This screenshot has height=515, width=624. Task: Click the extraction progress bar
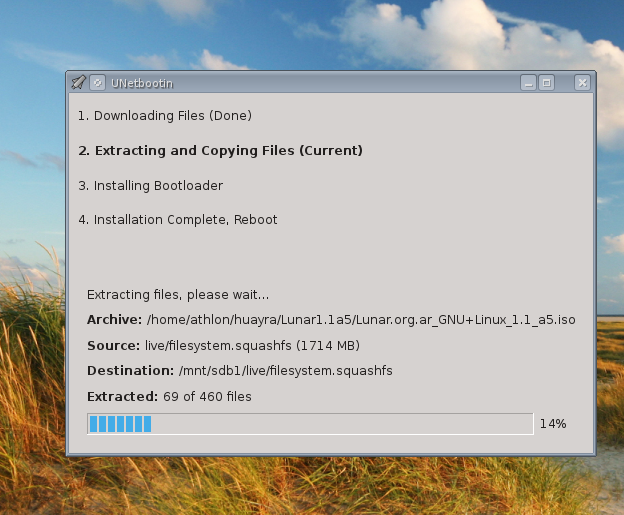tap(310, 424)
